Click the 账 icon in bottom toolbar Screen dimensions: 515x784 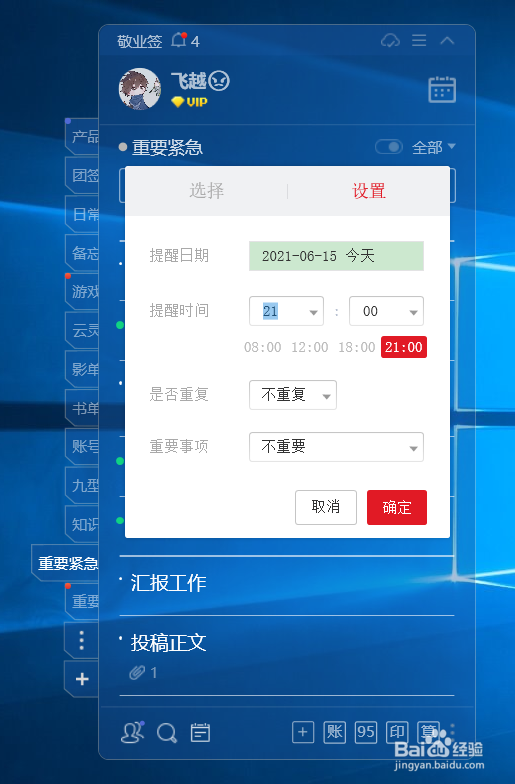point(334,732)
